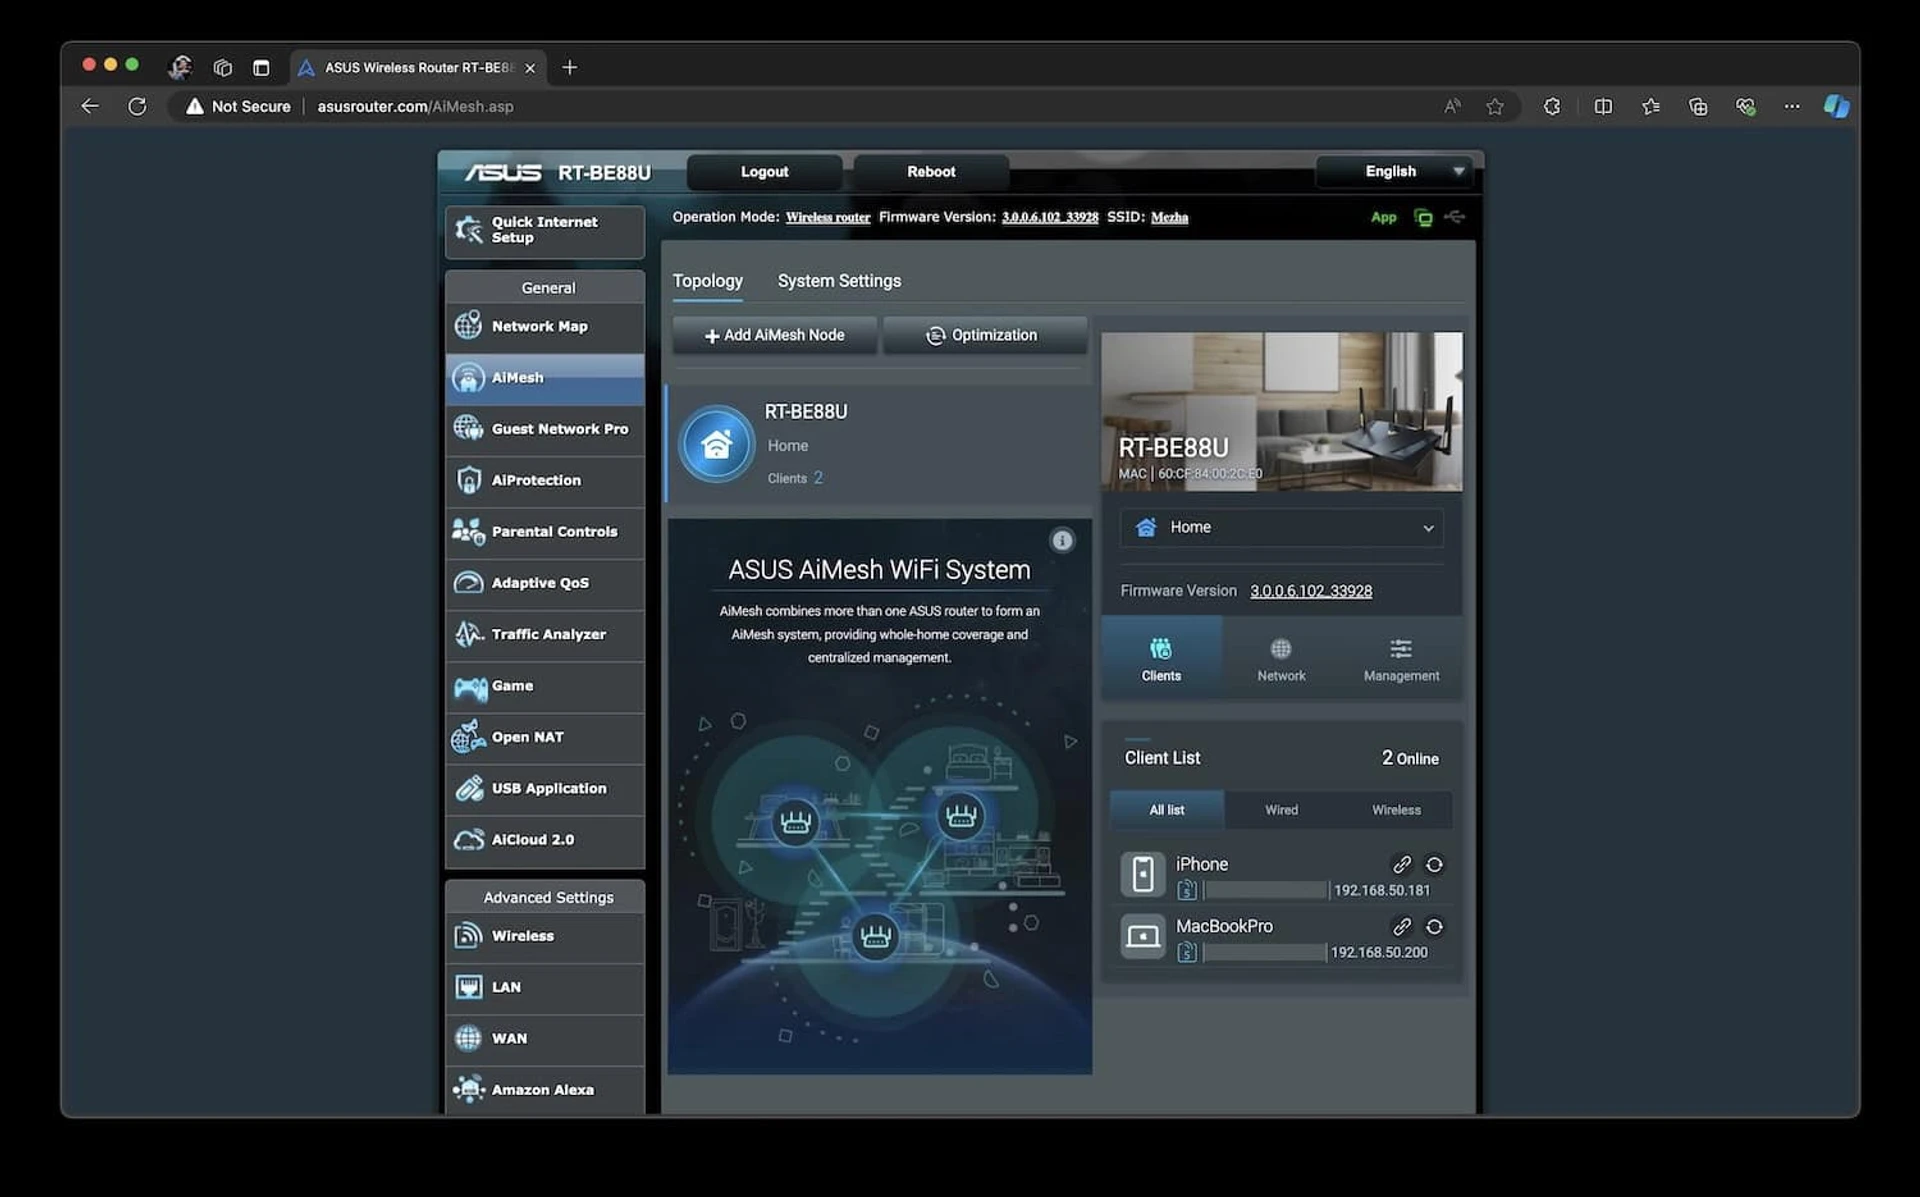The height and width of the screenshot is (1197, 1920).
Task: Filter client list by Wired
Action: coord(1281,810)
